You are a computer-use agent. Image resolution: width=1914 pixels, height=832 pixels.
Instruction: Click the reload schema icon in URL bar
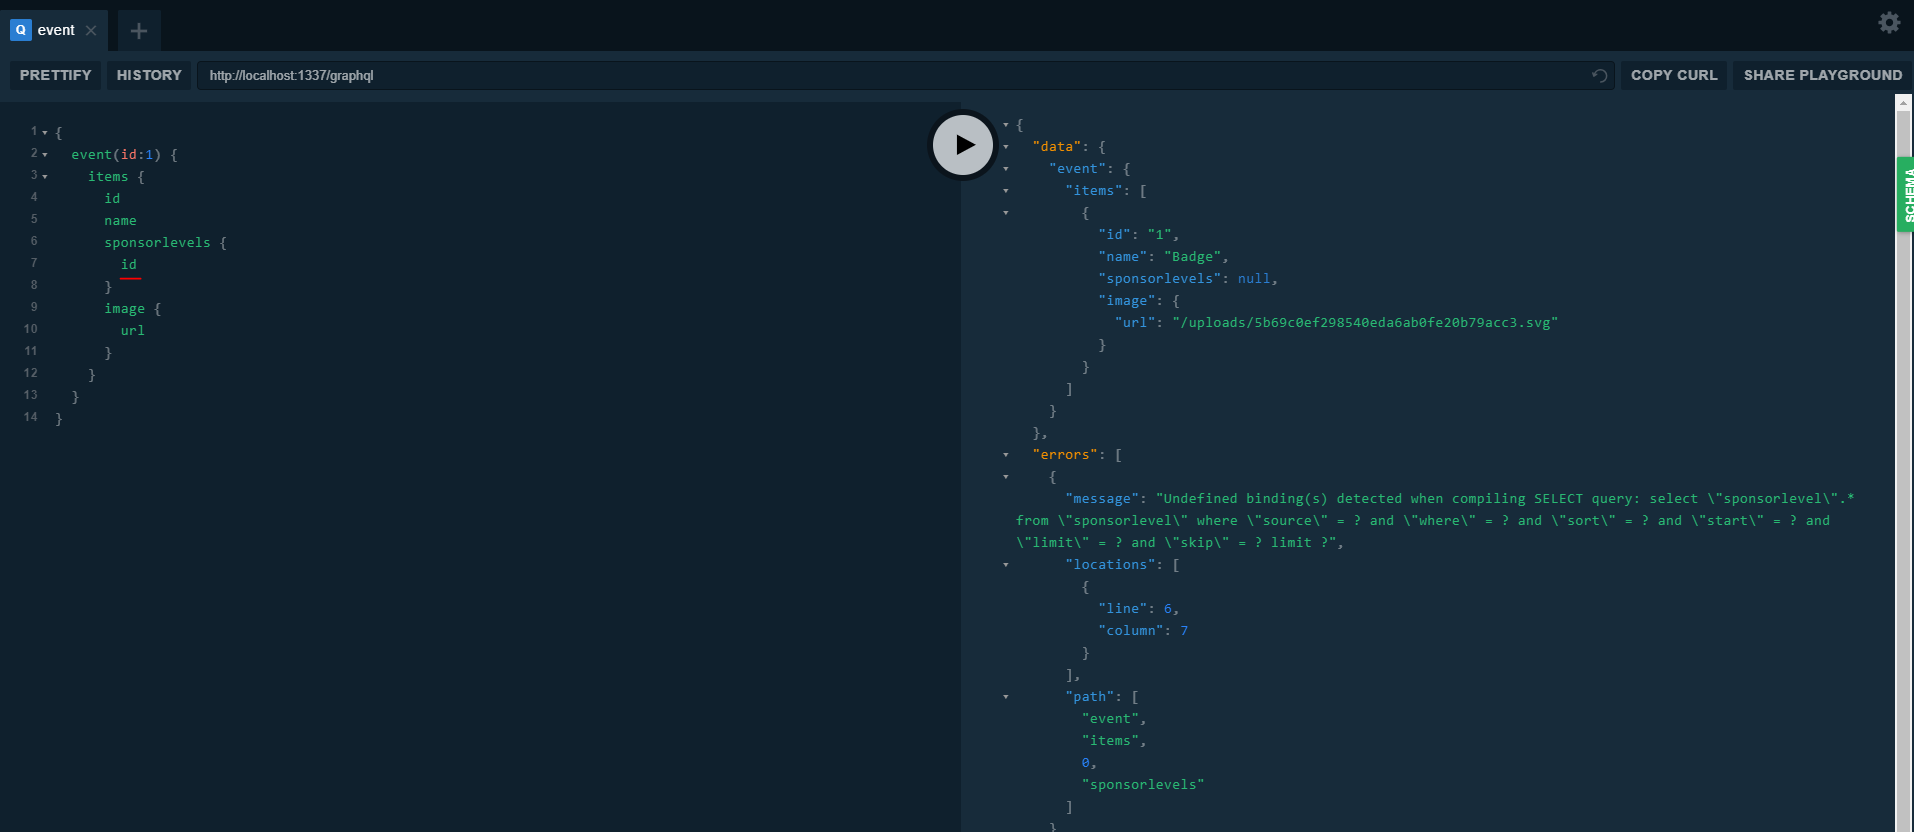1599,75
